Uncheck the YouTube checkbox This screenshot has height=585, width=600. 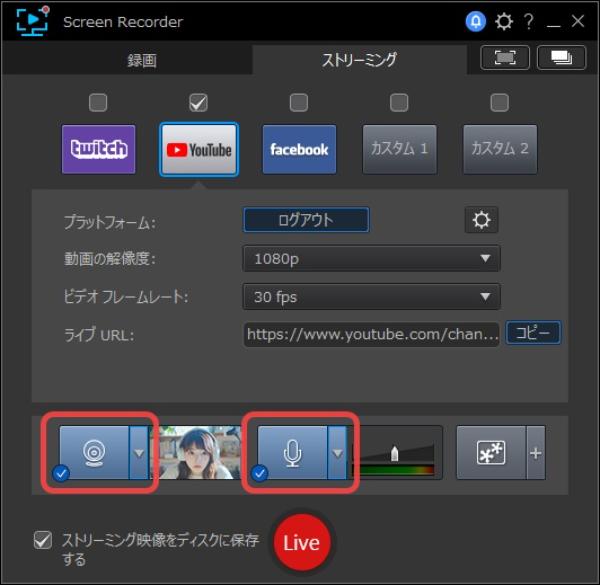pos(199,103)
